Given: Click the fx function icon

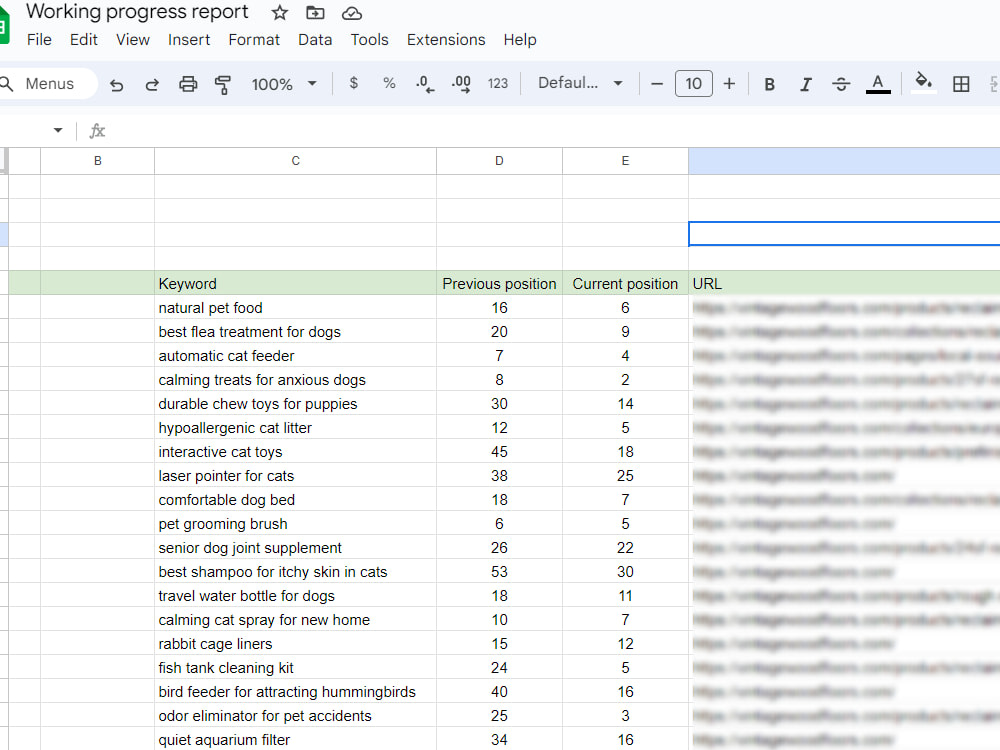Looking at the screenshot, I should click(97, 131).
